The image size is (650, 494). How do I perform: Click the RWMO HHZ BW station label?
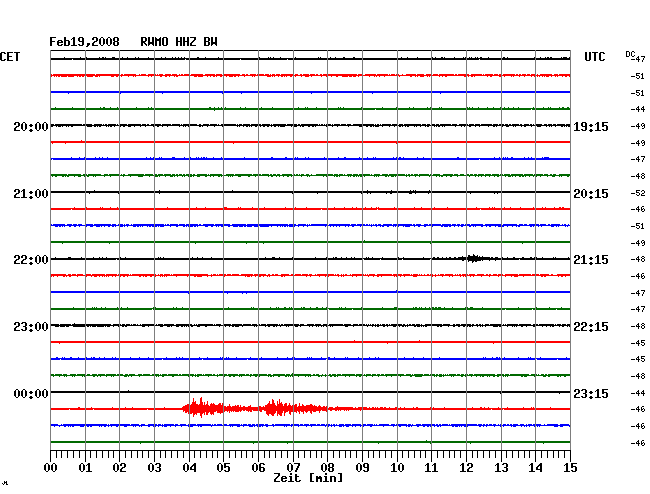[x=179, y=42]
